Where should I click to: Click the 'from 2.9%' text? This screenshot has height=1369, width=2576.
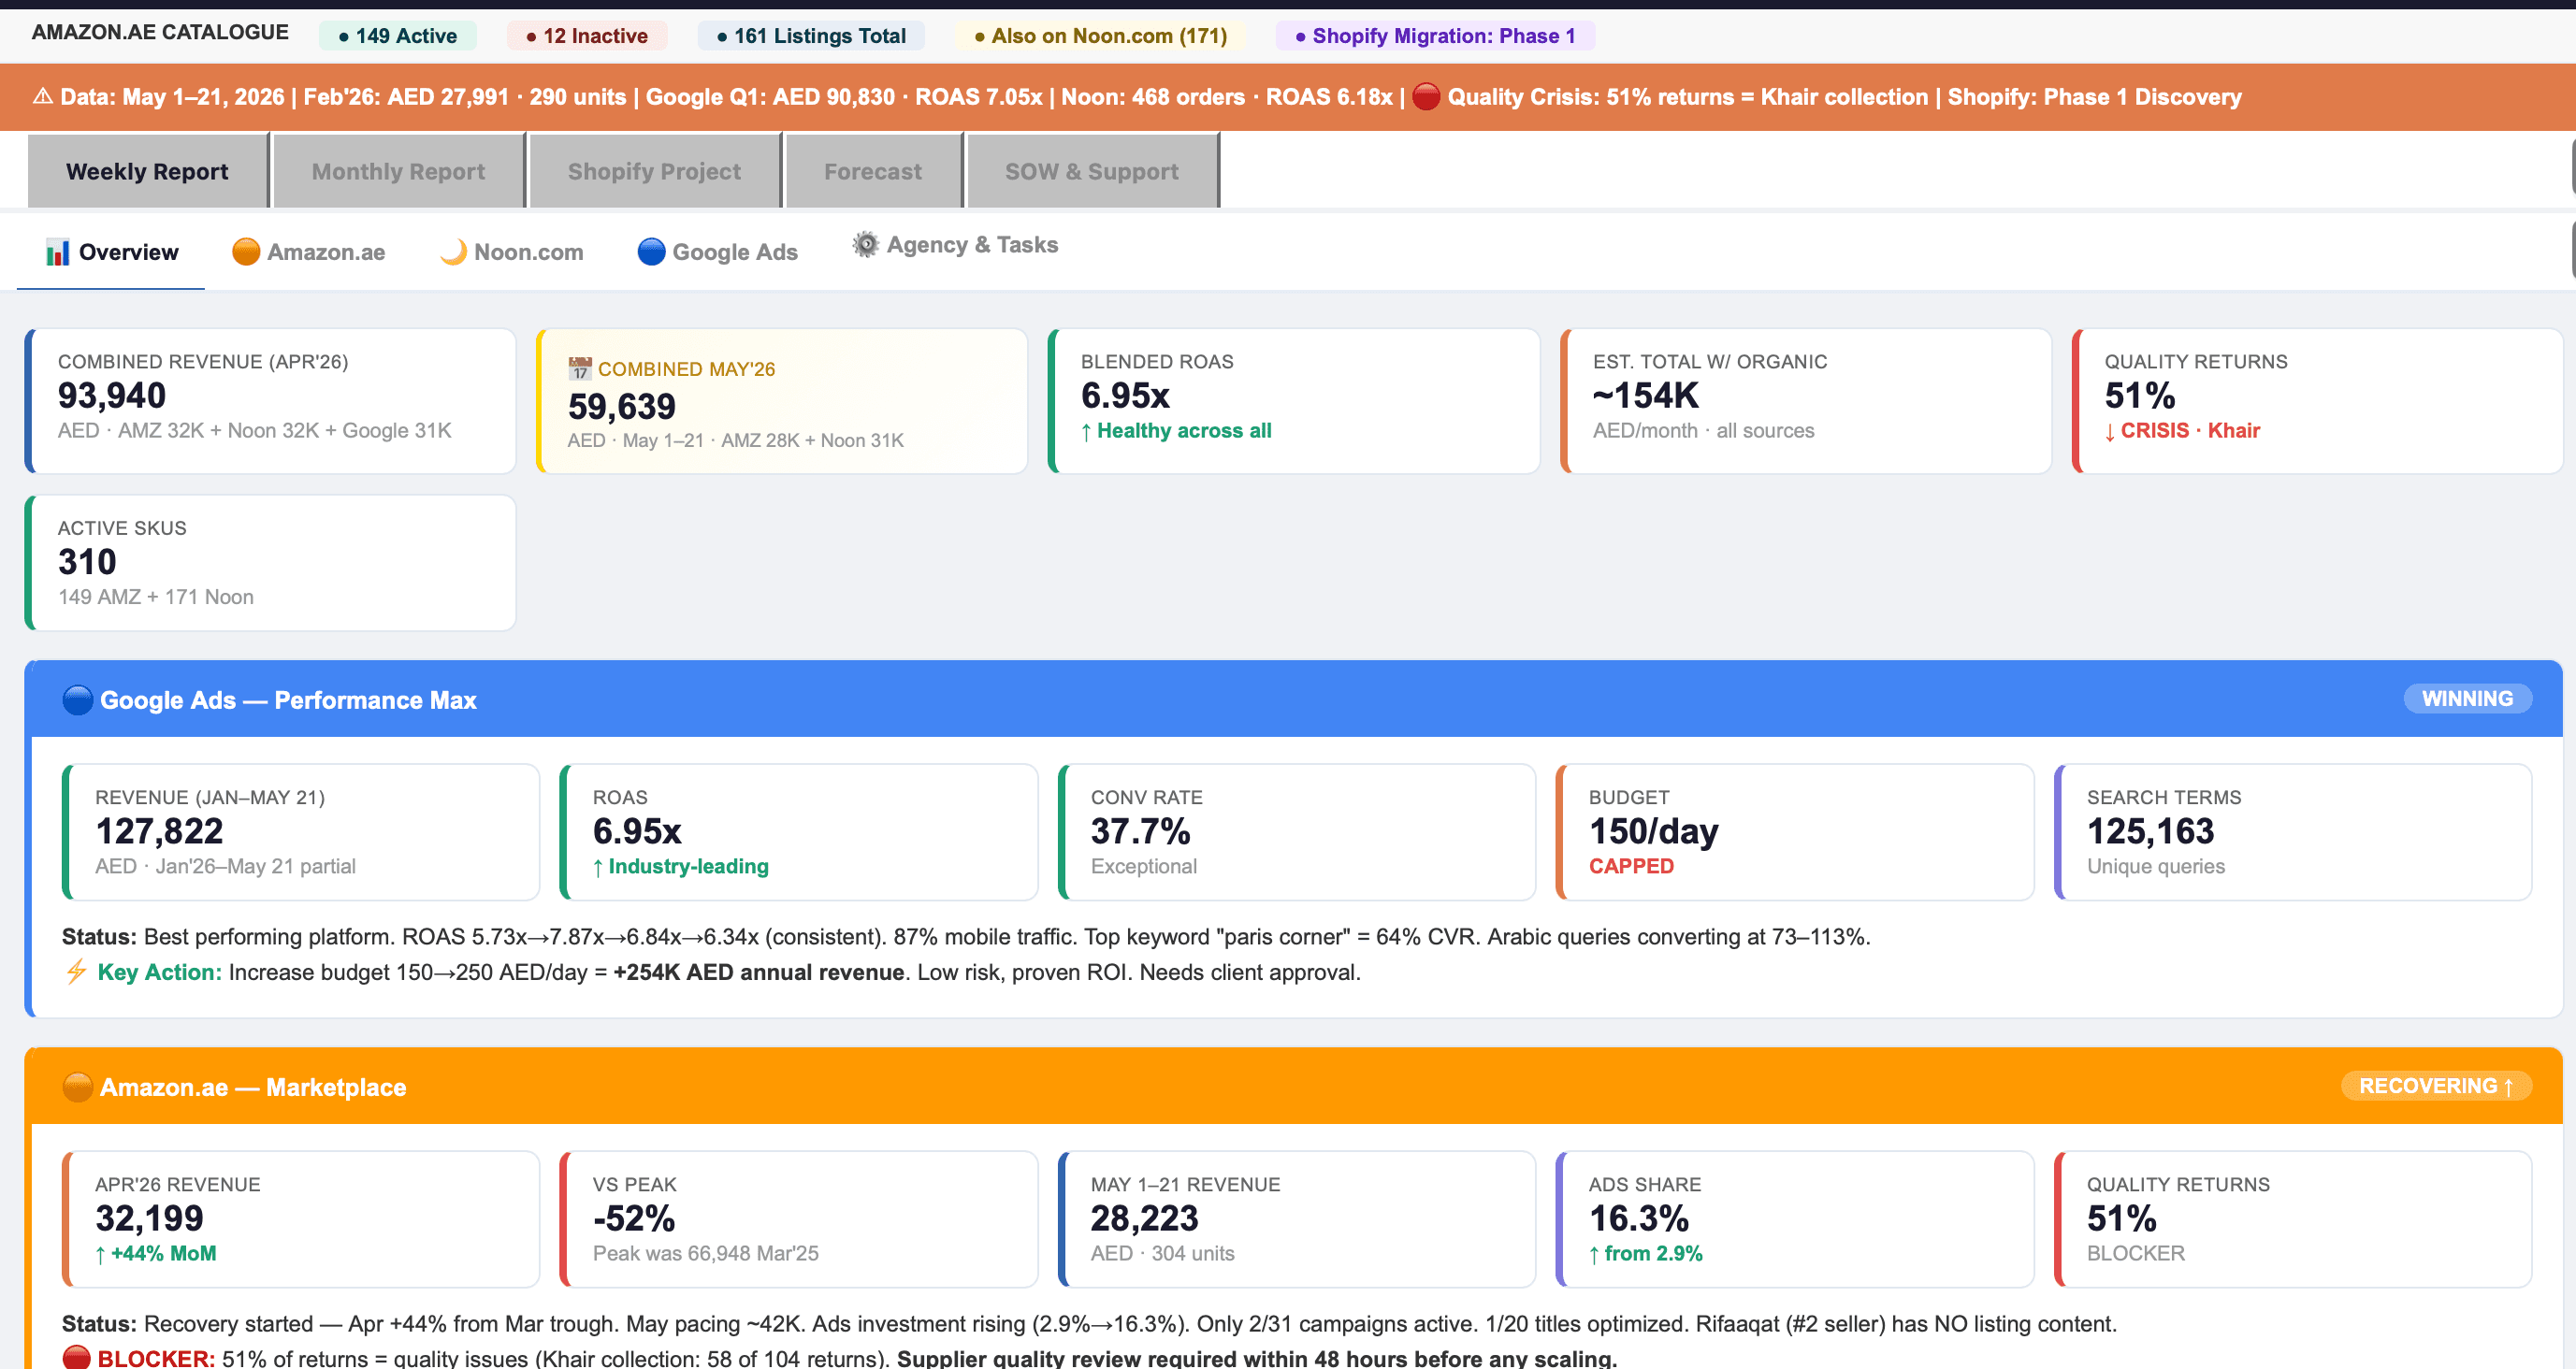click(1653, 1253)
